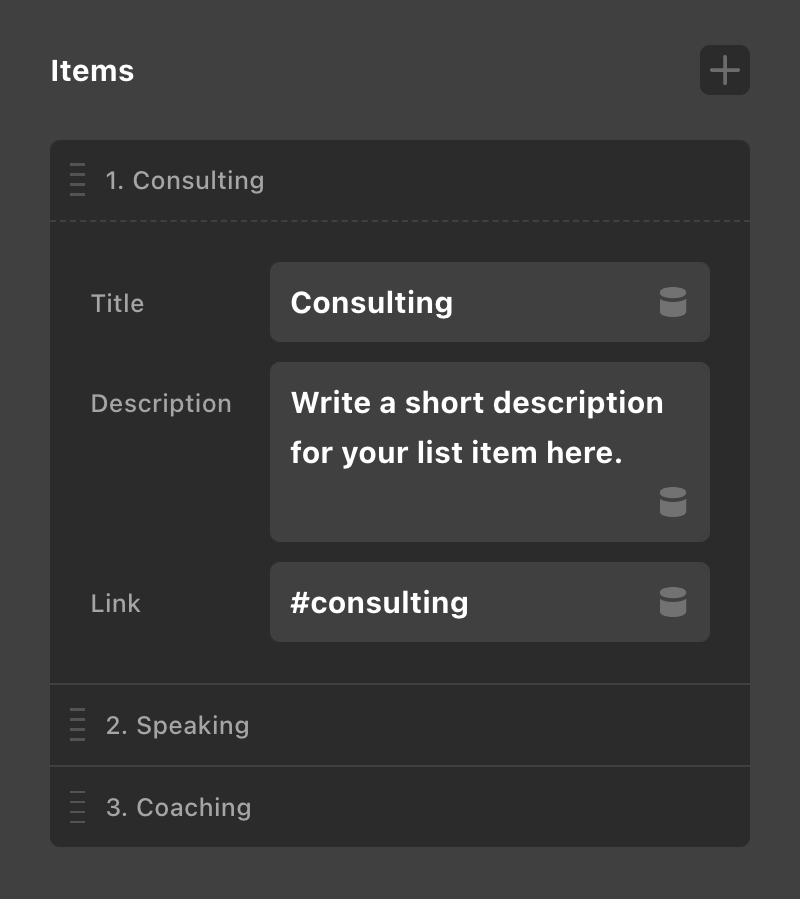Viewport: 800px width, 899px height.
Task: Click the drag handle beside 3. Coaching
Action: pos(77,807)
